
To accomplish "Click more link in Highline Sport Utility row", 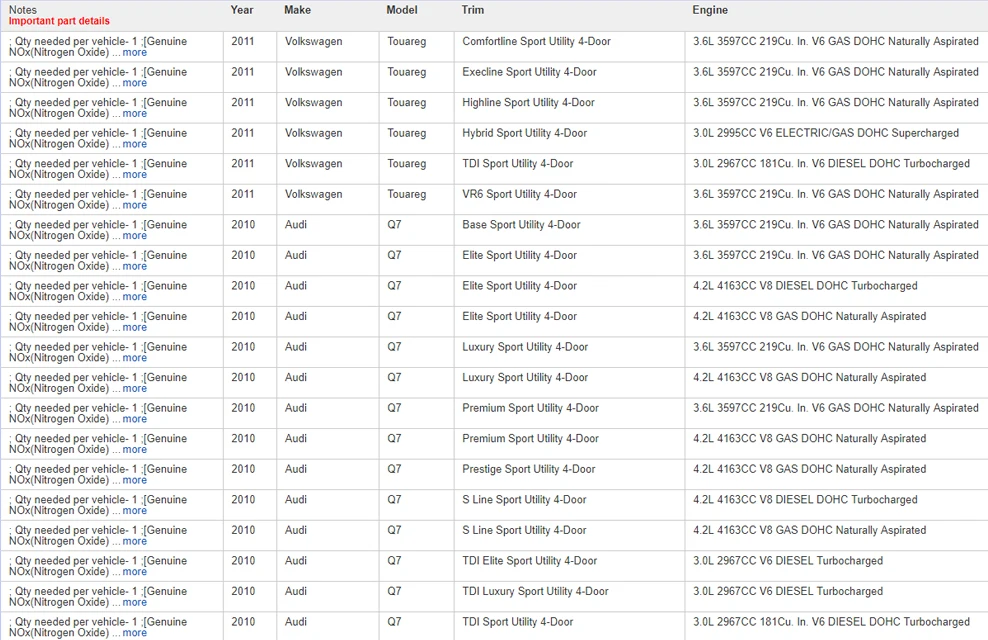I will coord(134,113).
